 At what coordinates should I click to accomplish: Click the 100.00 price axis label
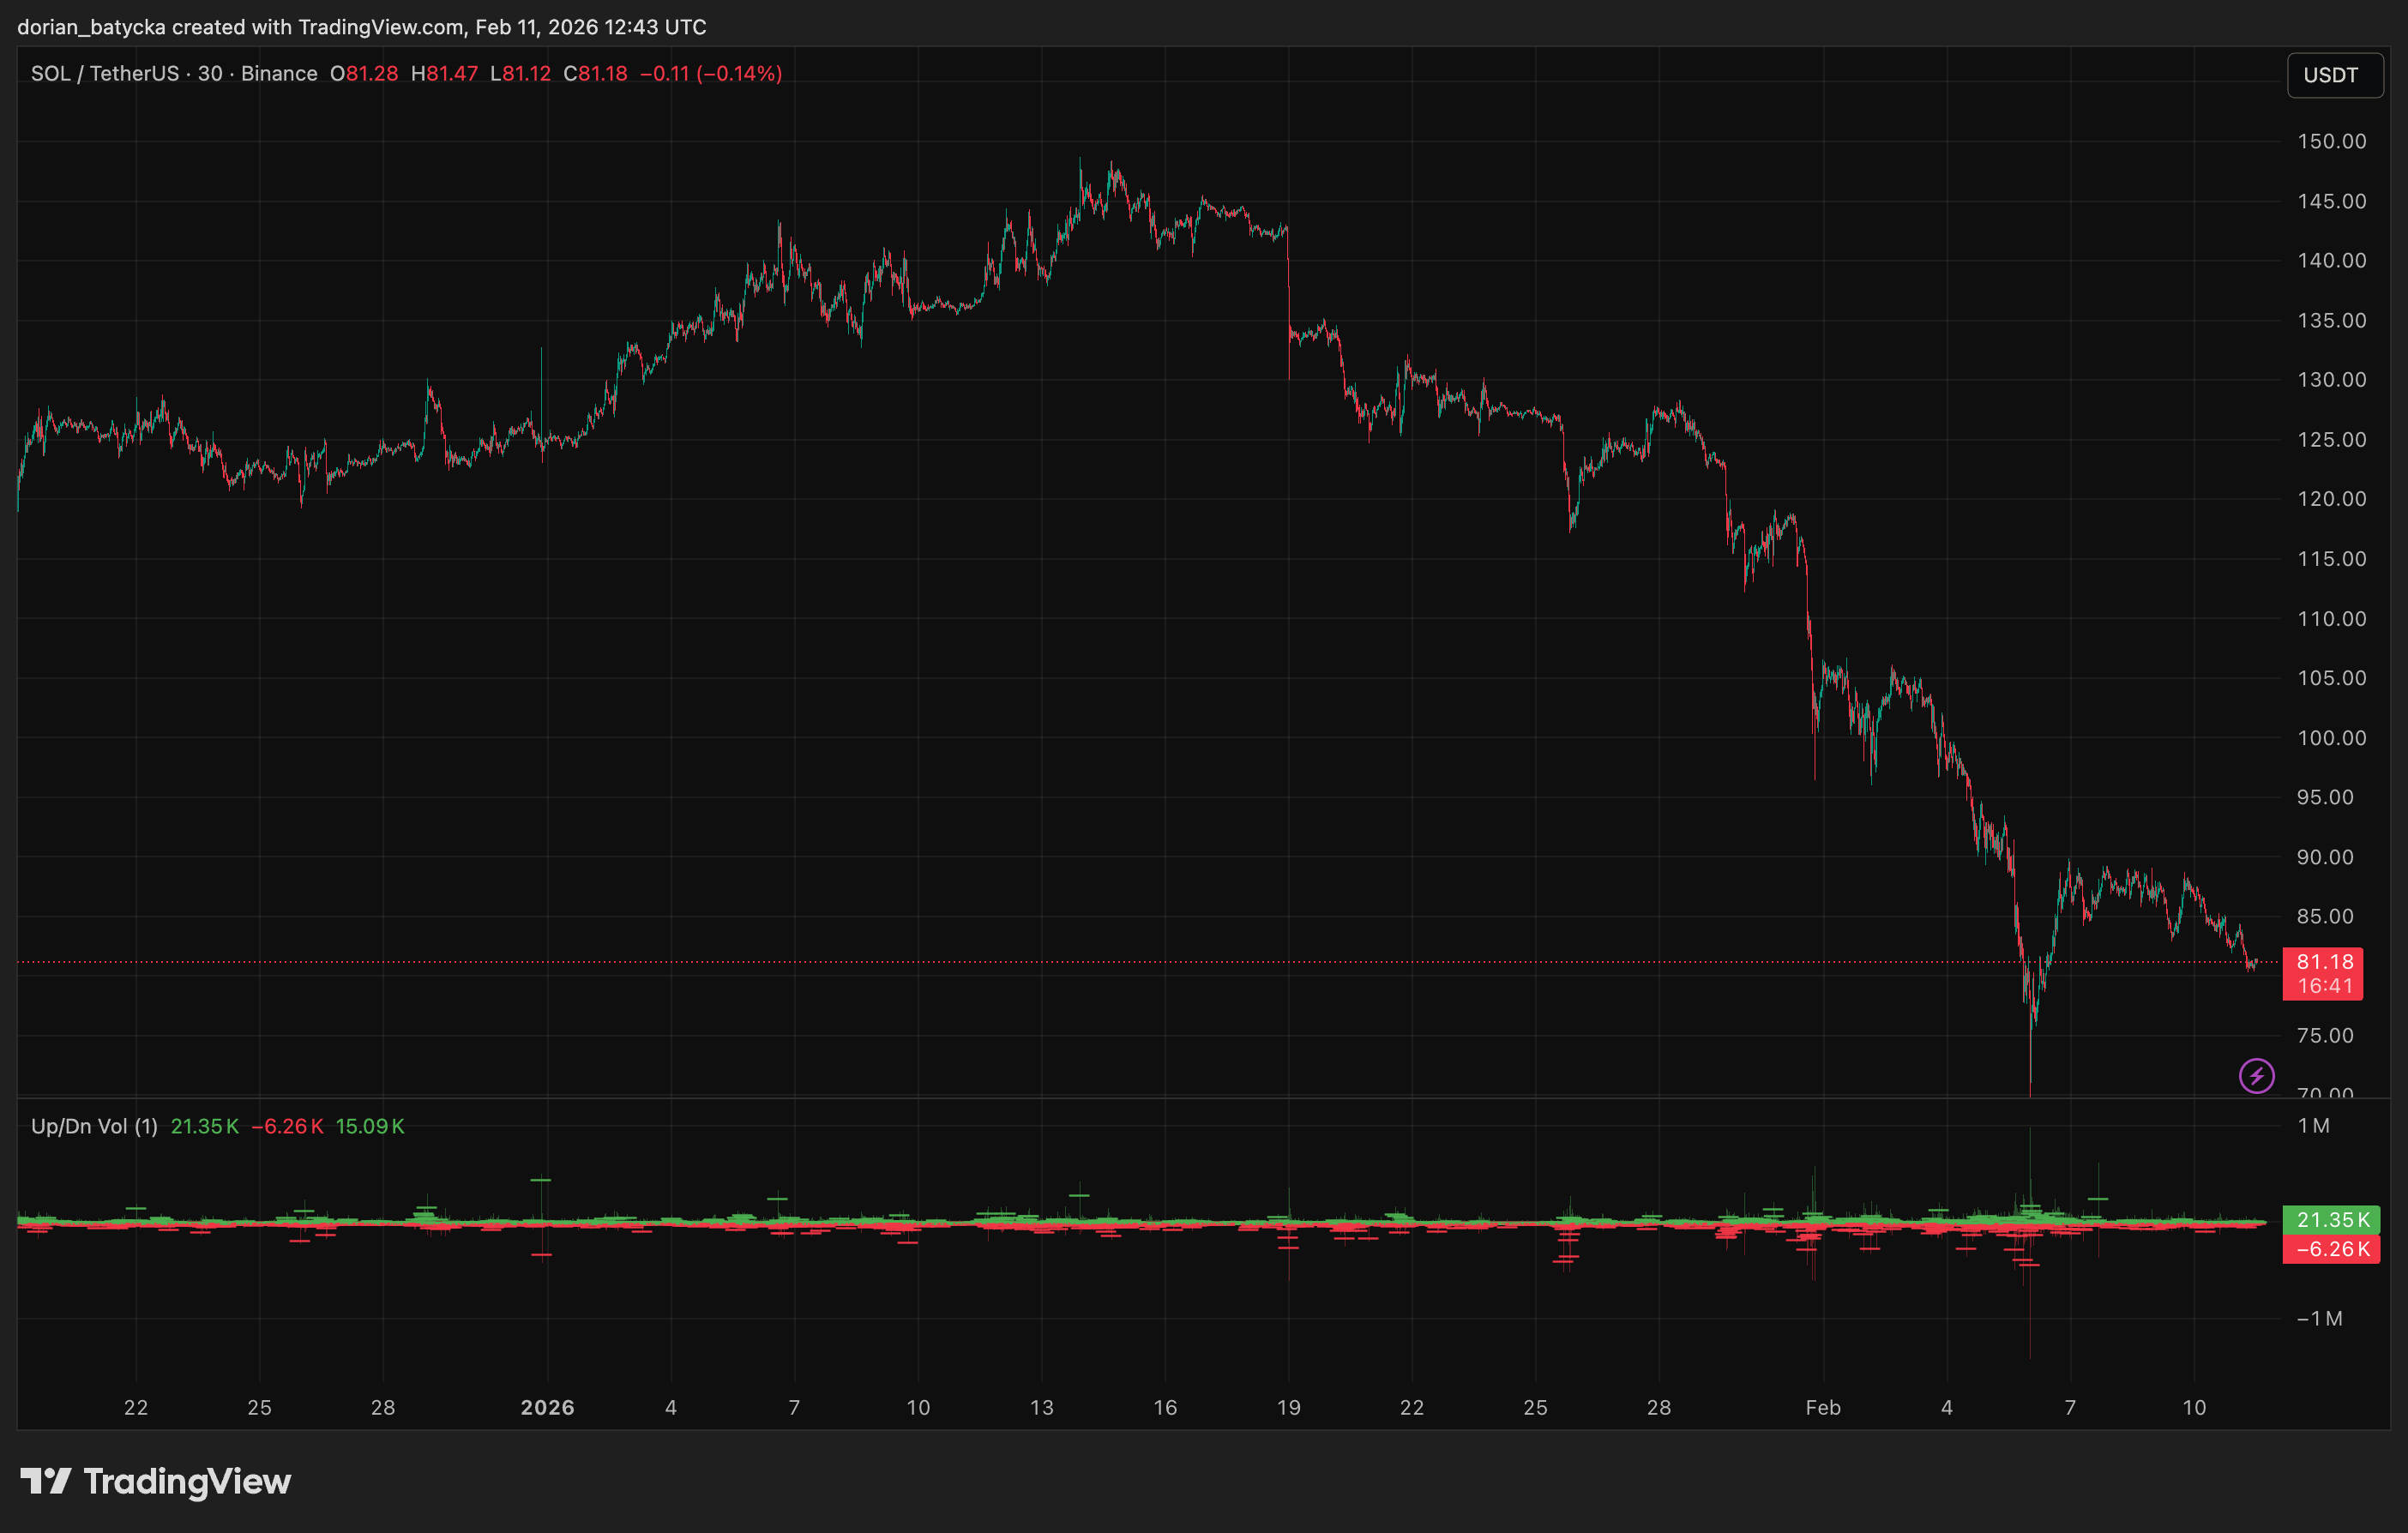tap(2331, 738)
